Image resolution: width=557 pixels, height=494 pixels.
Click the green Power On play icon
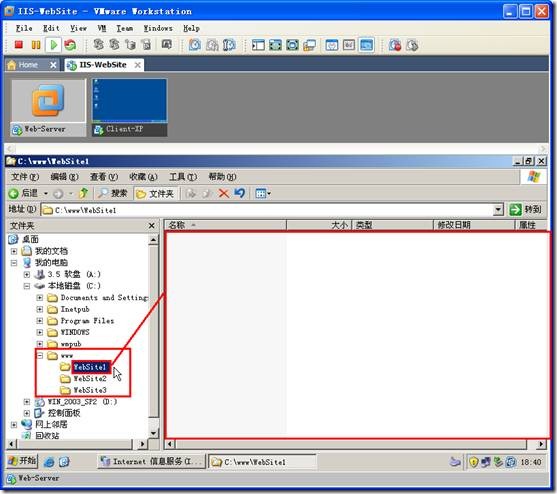pos(54,45)
